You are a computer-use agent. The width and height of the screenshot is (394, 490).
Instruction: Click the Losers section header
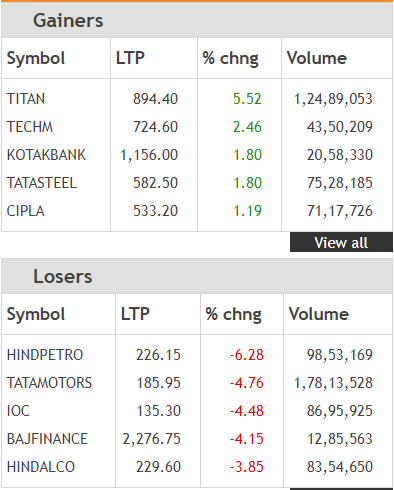pyautogui.click(x=63, y=277)
